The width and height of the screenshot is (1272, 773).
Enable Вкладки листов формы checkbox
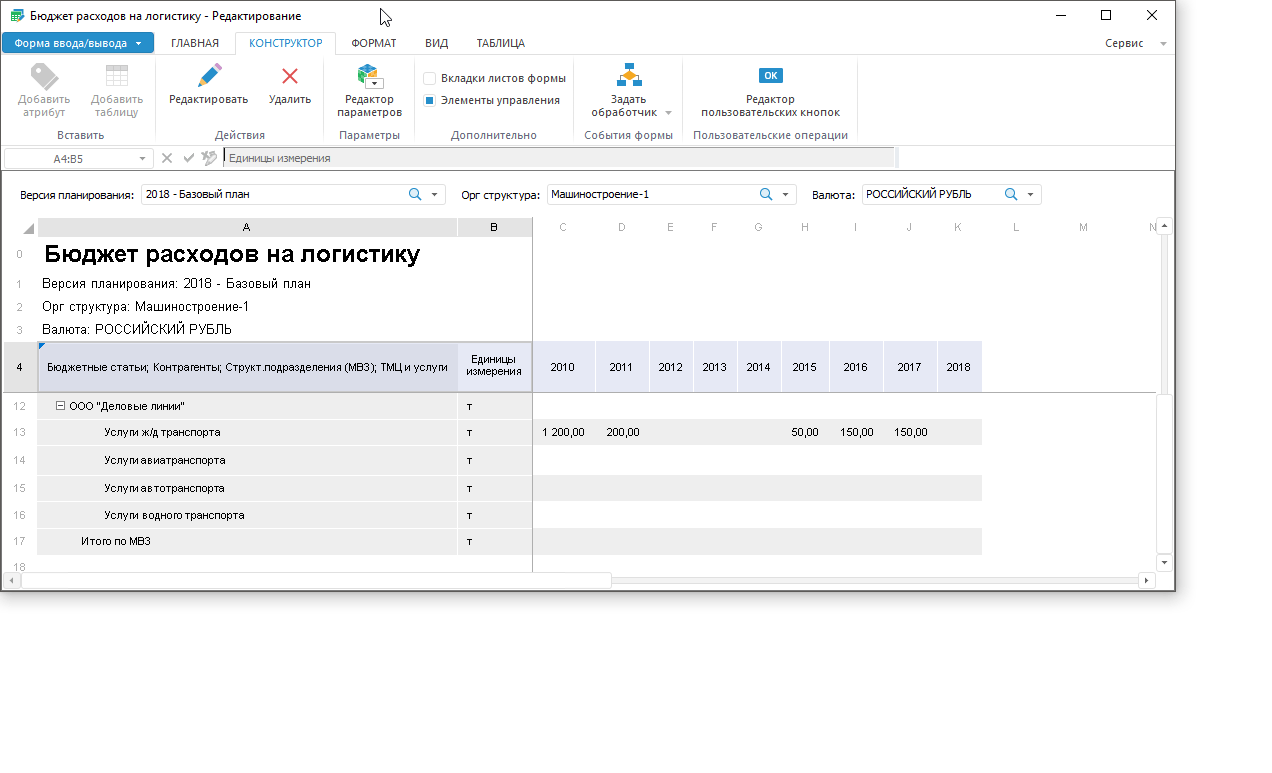point(429,78)
